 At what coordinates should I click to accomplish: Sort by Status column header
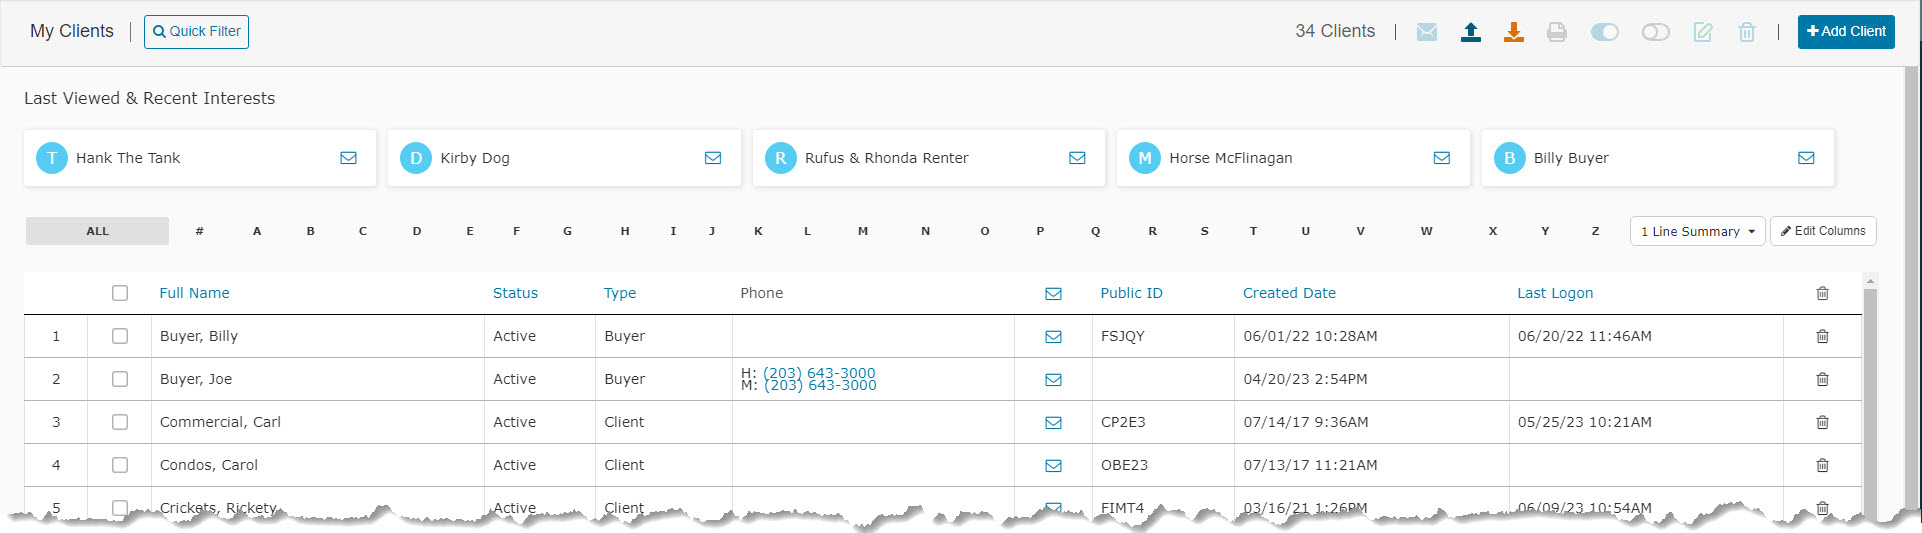point(515,293)
